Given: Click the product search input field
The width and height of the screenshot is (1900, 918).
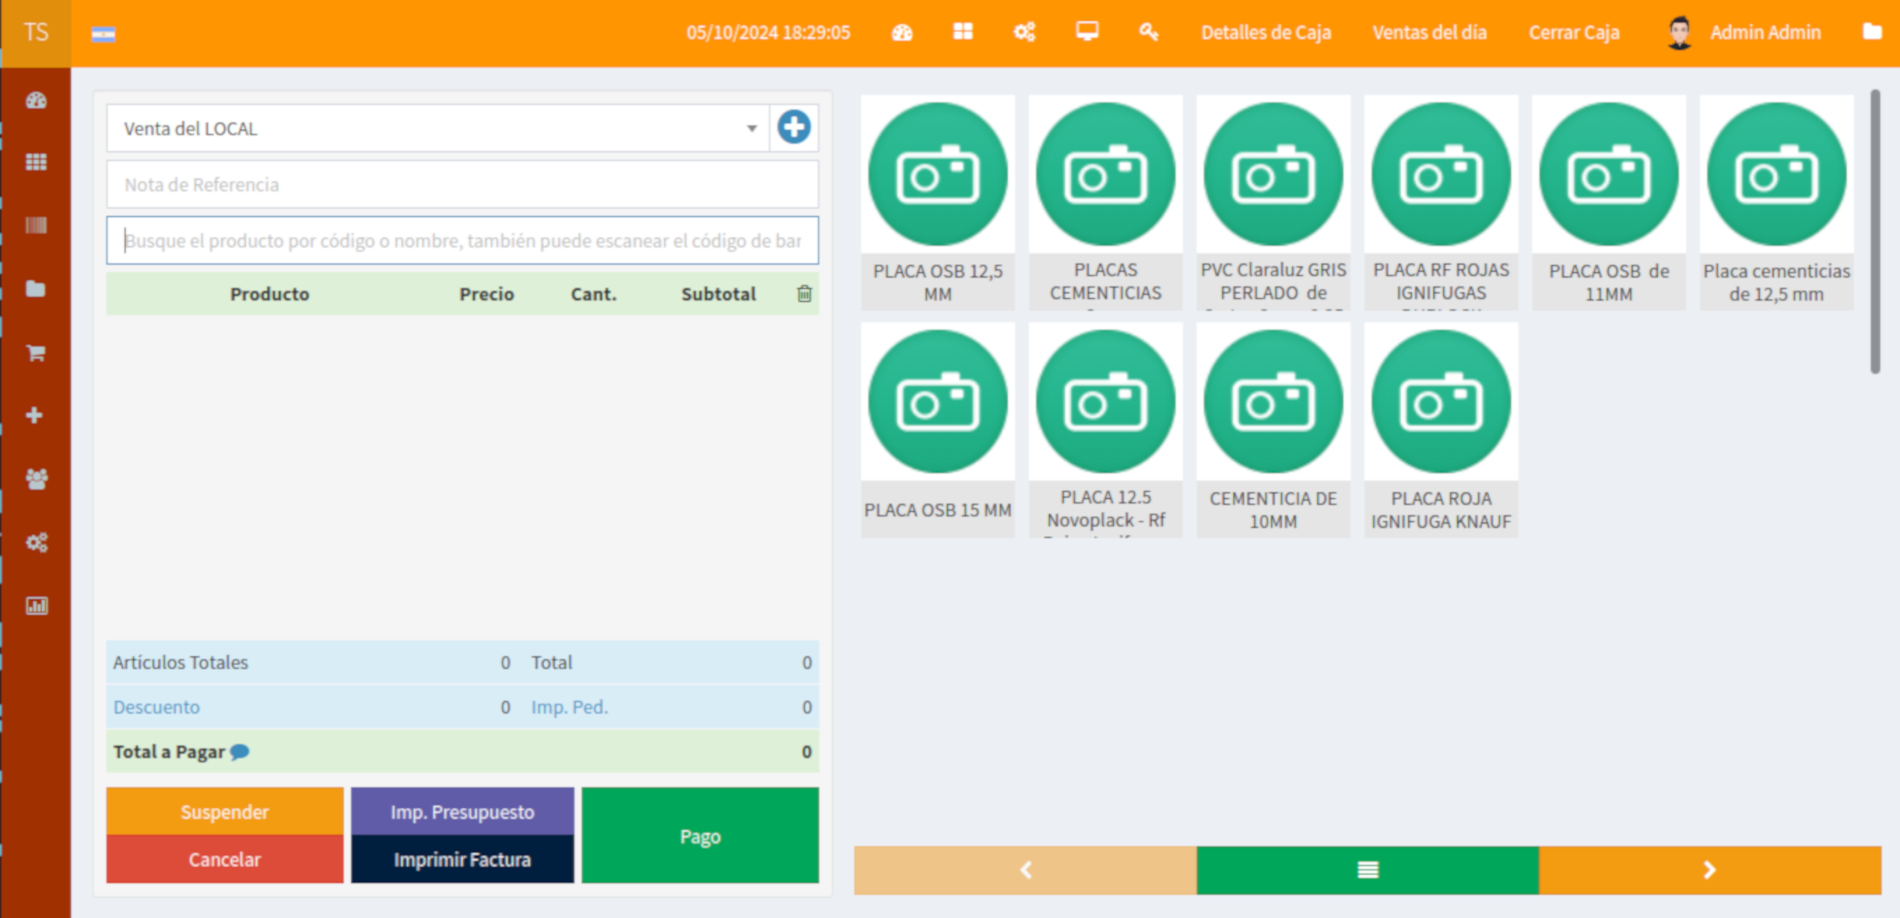Looking at the screenshot, I should [x=462, y=241].
